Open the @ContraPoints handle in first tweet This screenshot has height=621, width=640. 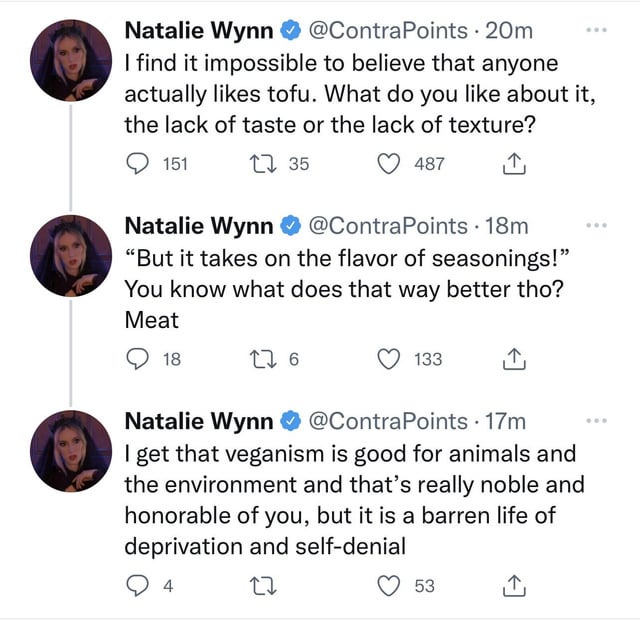(x=391, y=31)
